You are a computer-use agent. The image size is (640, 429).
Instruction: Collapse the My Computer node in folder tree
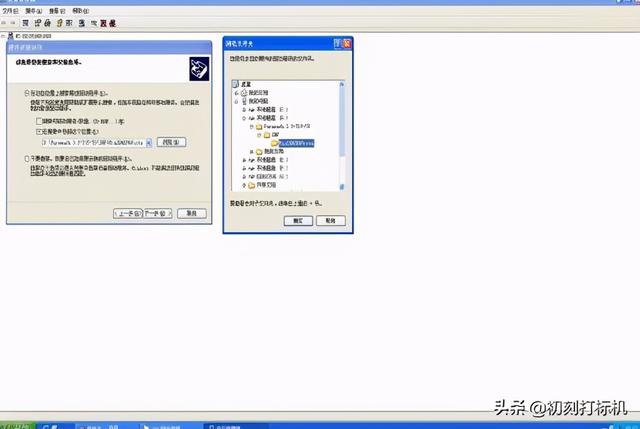tap(234, 101)
